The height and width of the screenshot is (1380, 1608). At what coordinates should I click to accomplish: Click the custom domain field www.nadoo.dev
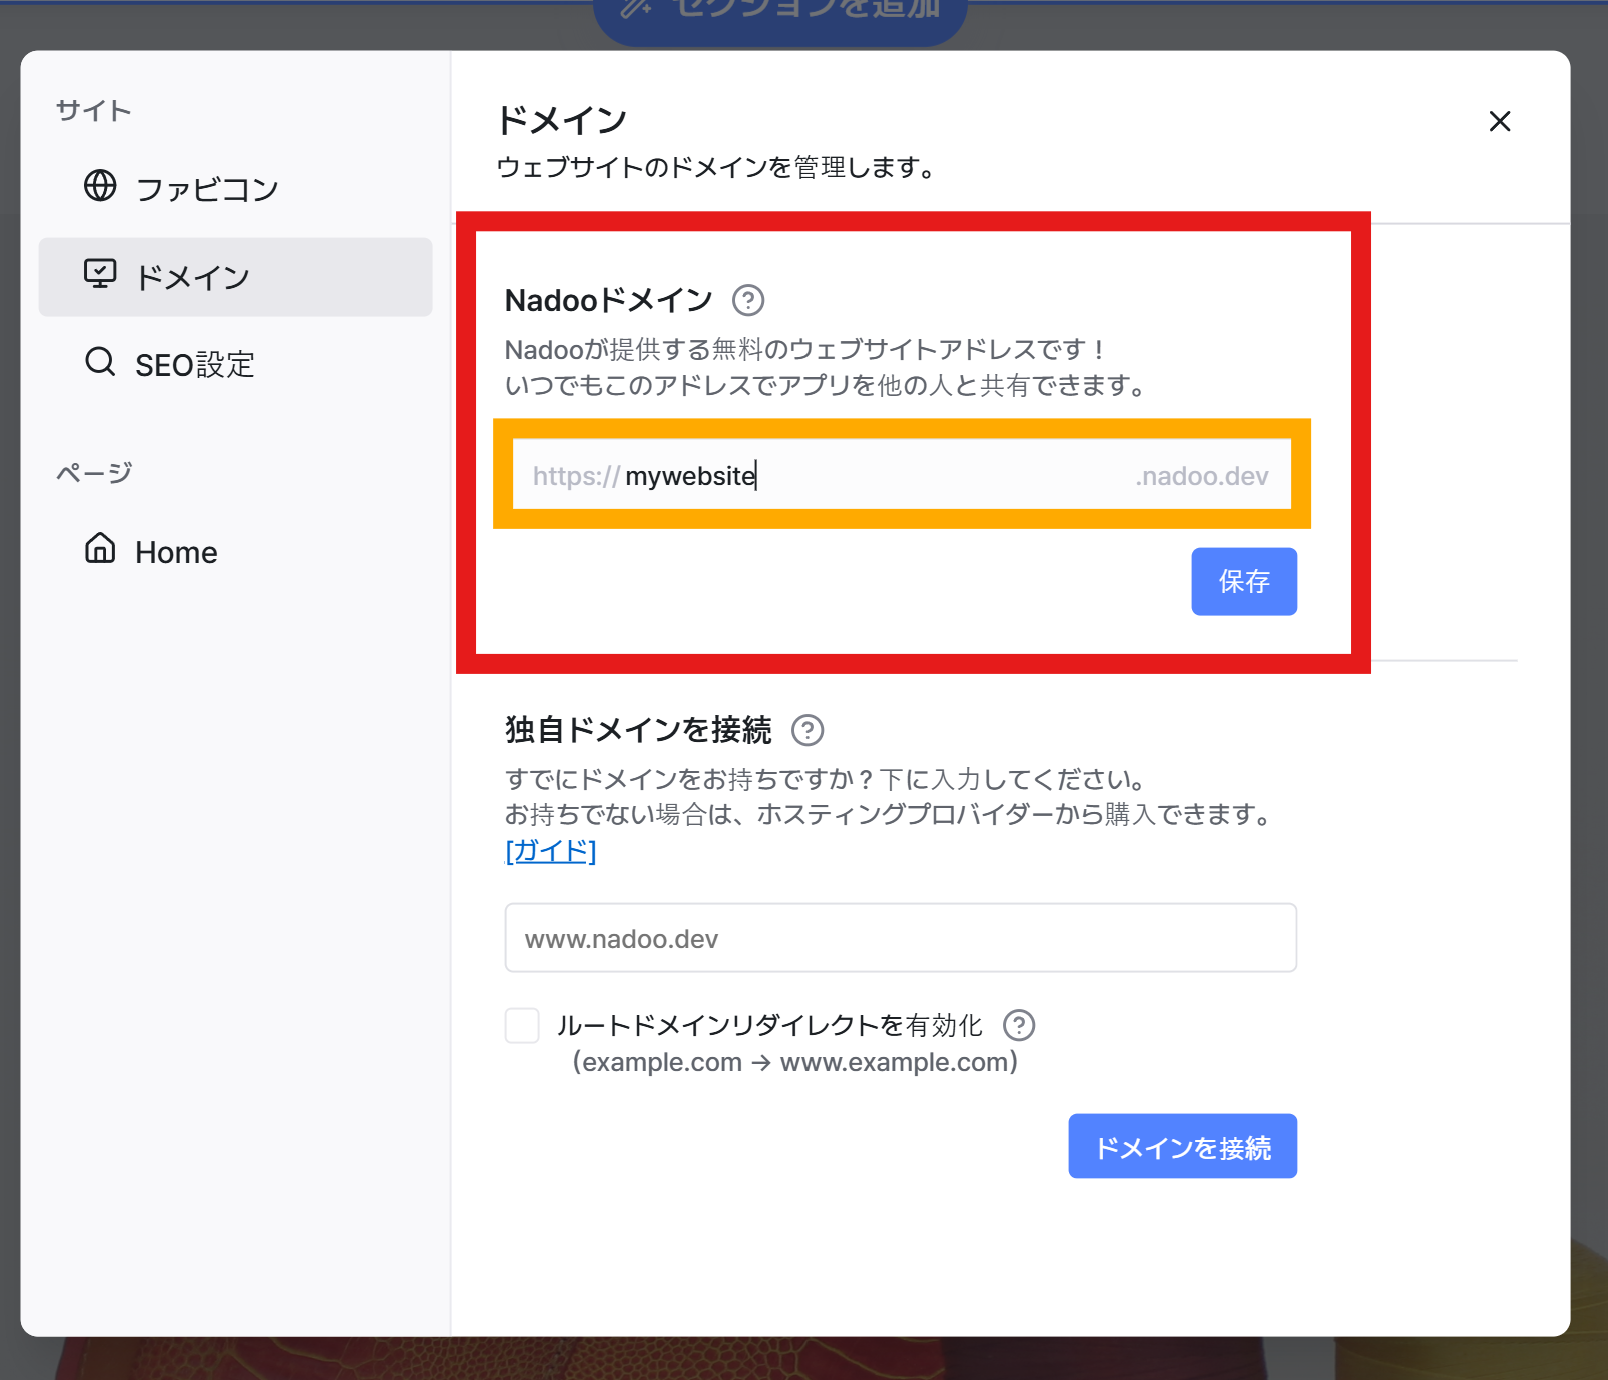(x=901, y=938)
